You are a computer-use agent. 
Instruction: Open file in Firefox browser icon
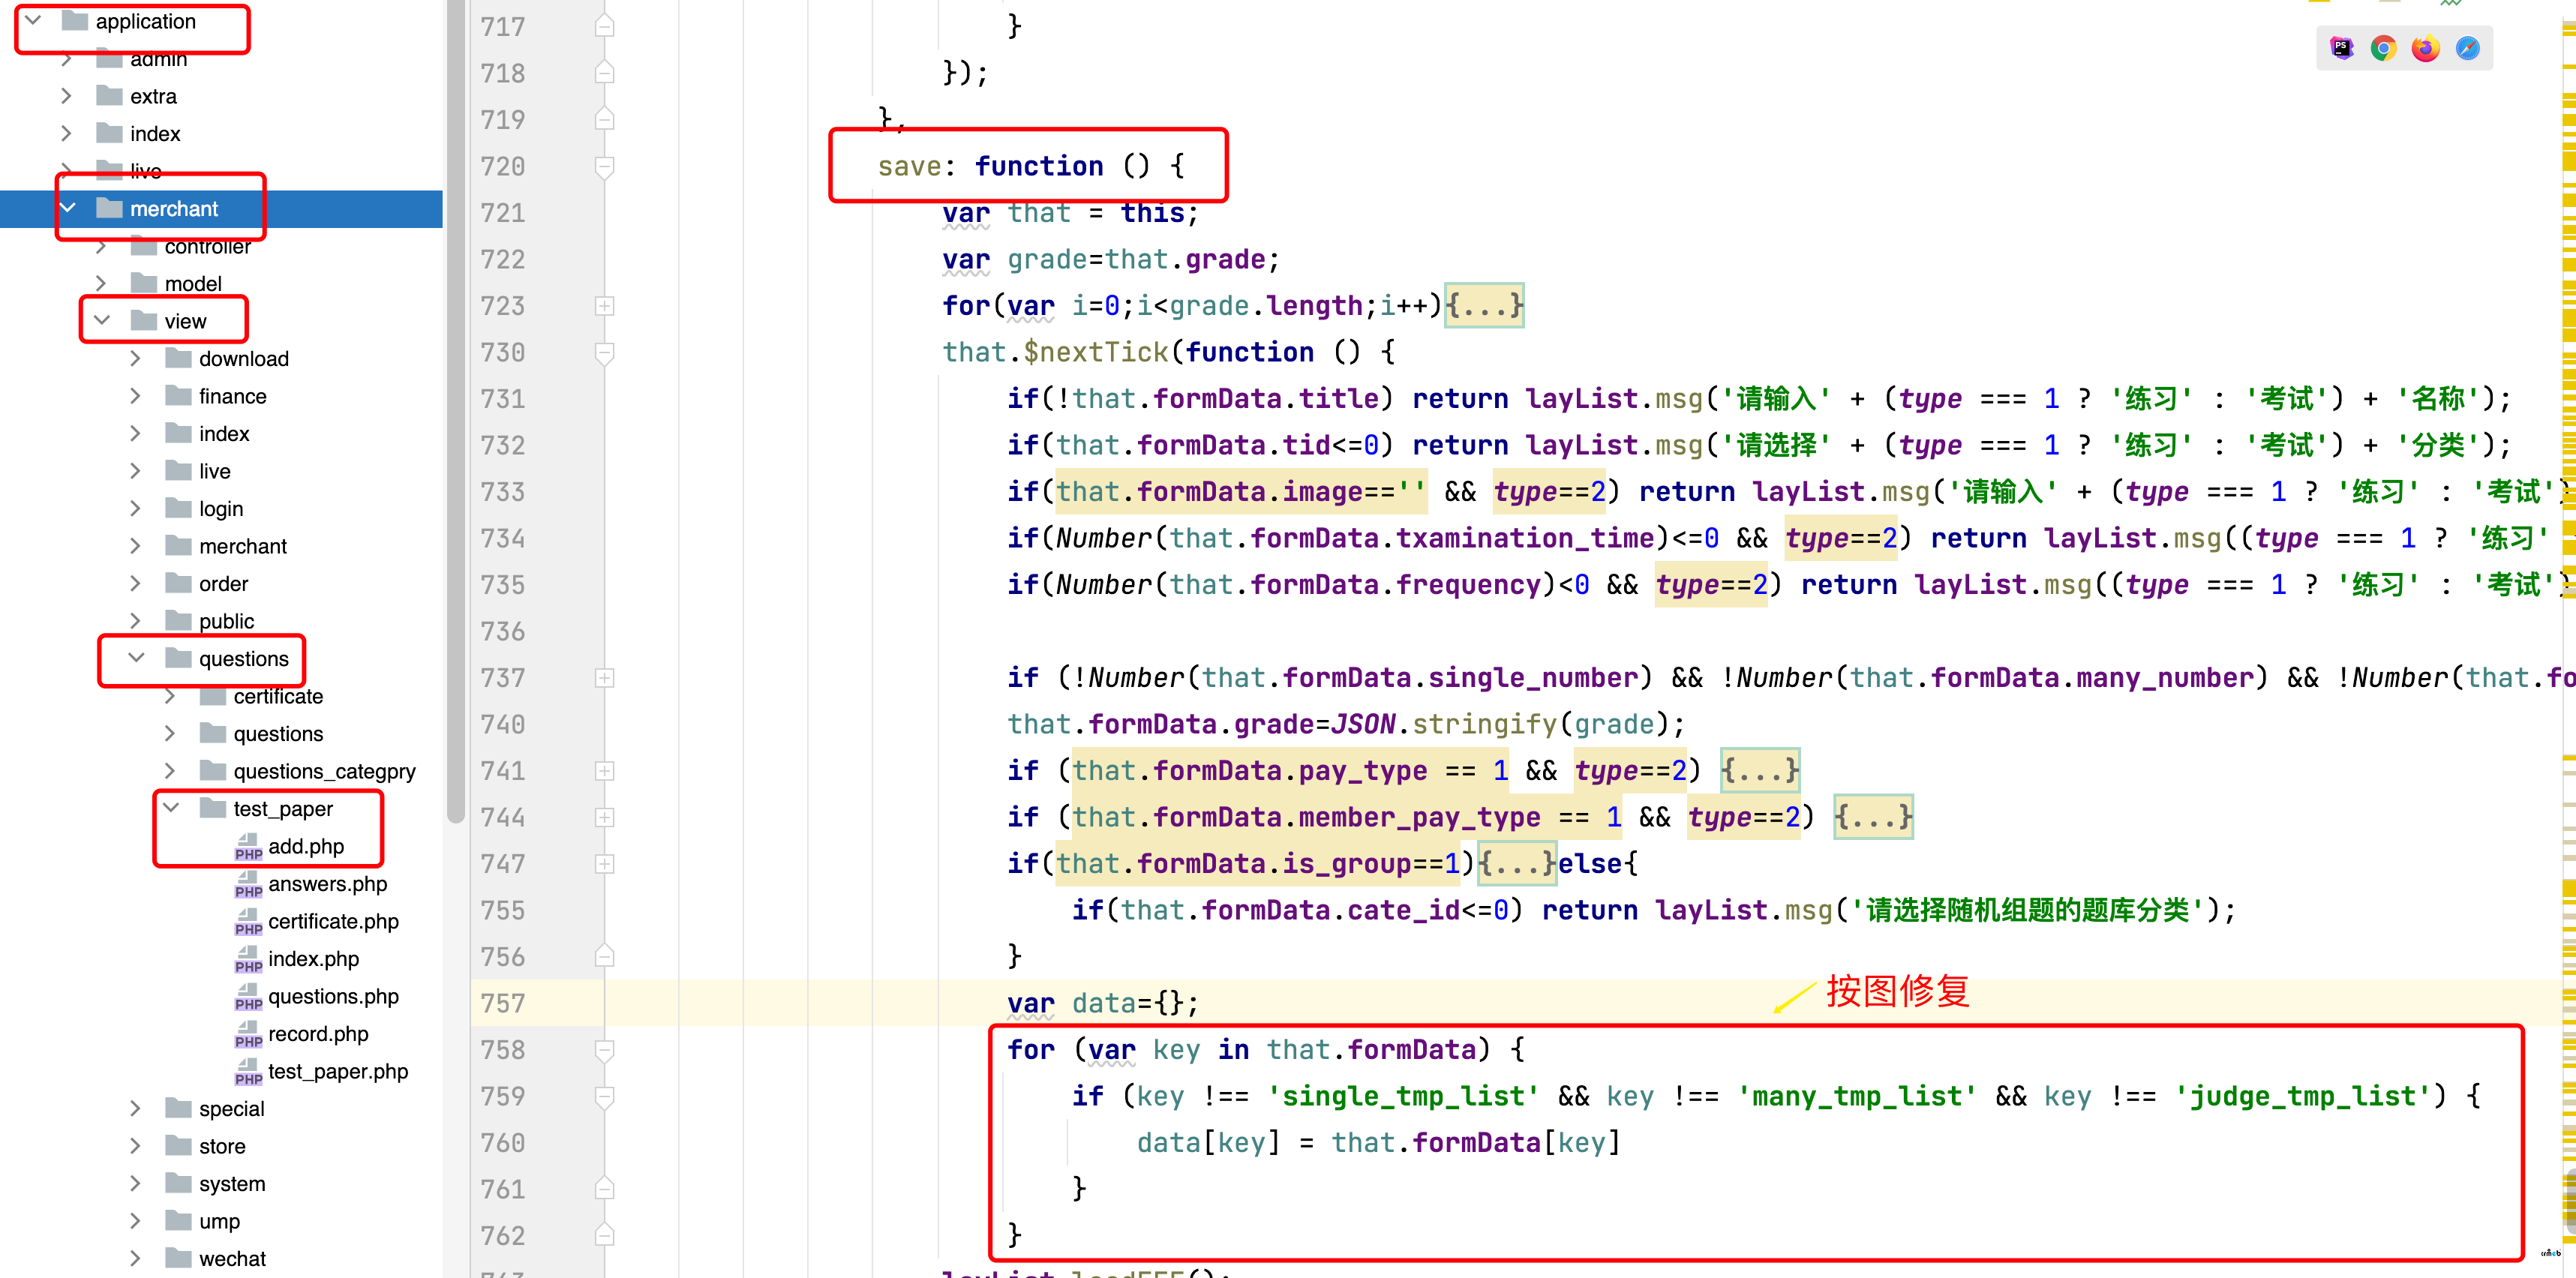tap(2425, 48)
